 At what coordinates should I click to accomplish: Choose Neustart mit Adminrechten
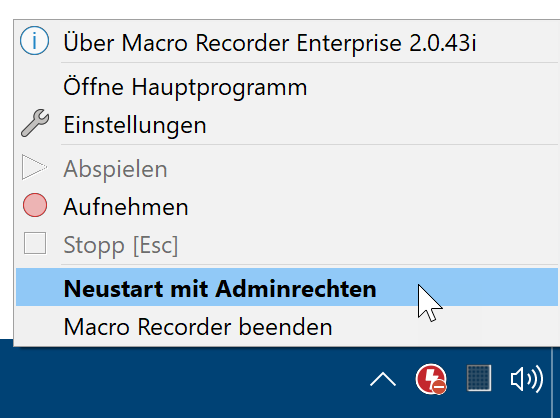(x=286, y=287)
